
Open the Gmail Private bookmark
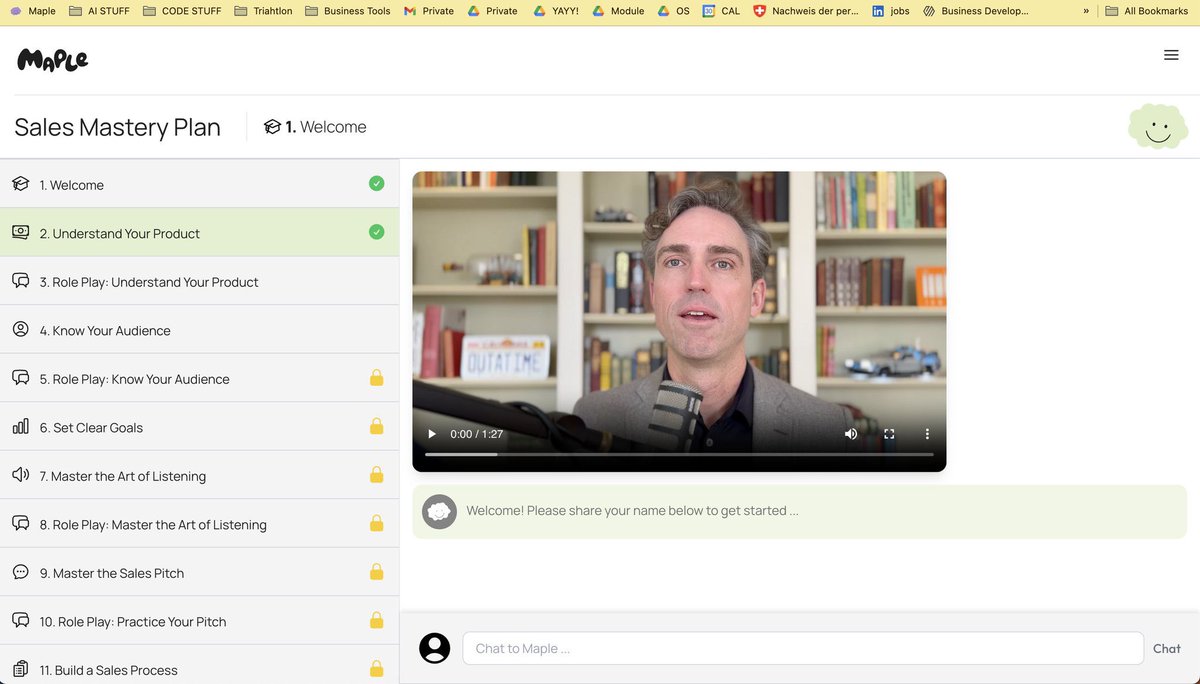coord(429,11)
